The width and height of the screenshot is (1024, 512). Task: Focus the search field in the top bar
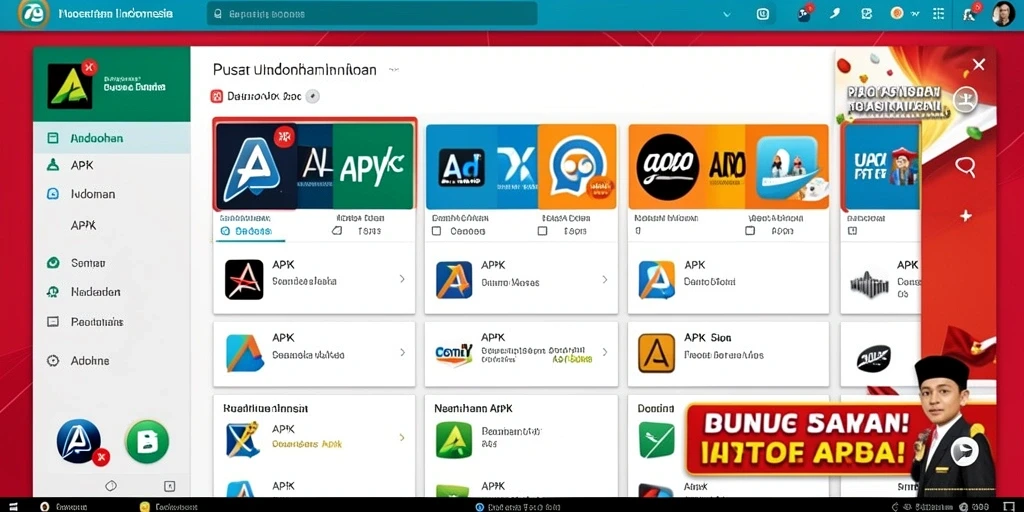[x=372, y=14]
